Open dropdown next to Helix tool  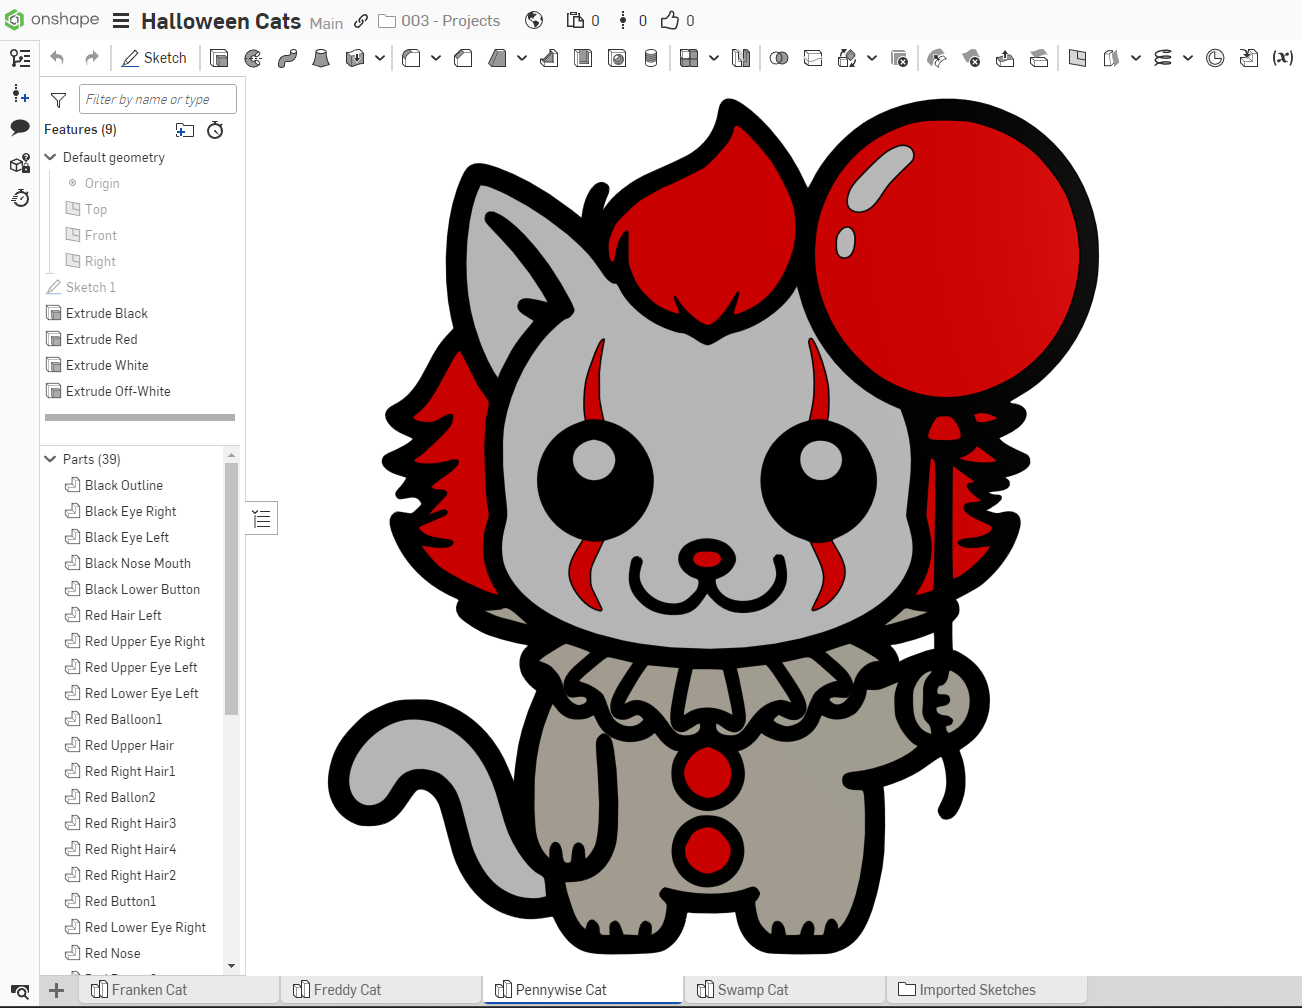tap(1188, 58)
